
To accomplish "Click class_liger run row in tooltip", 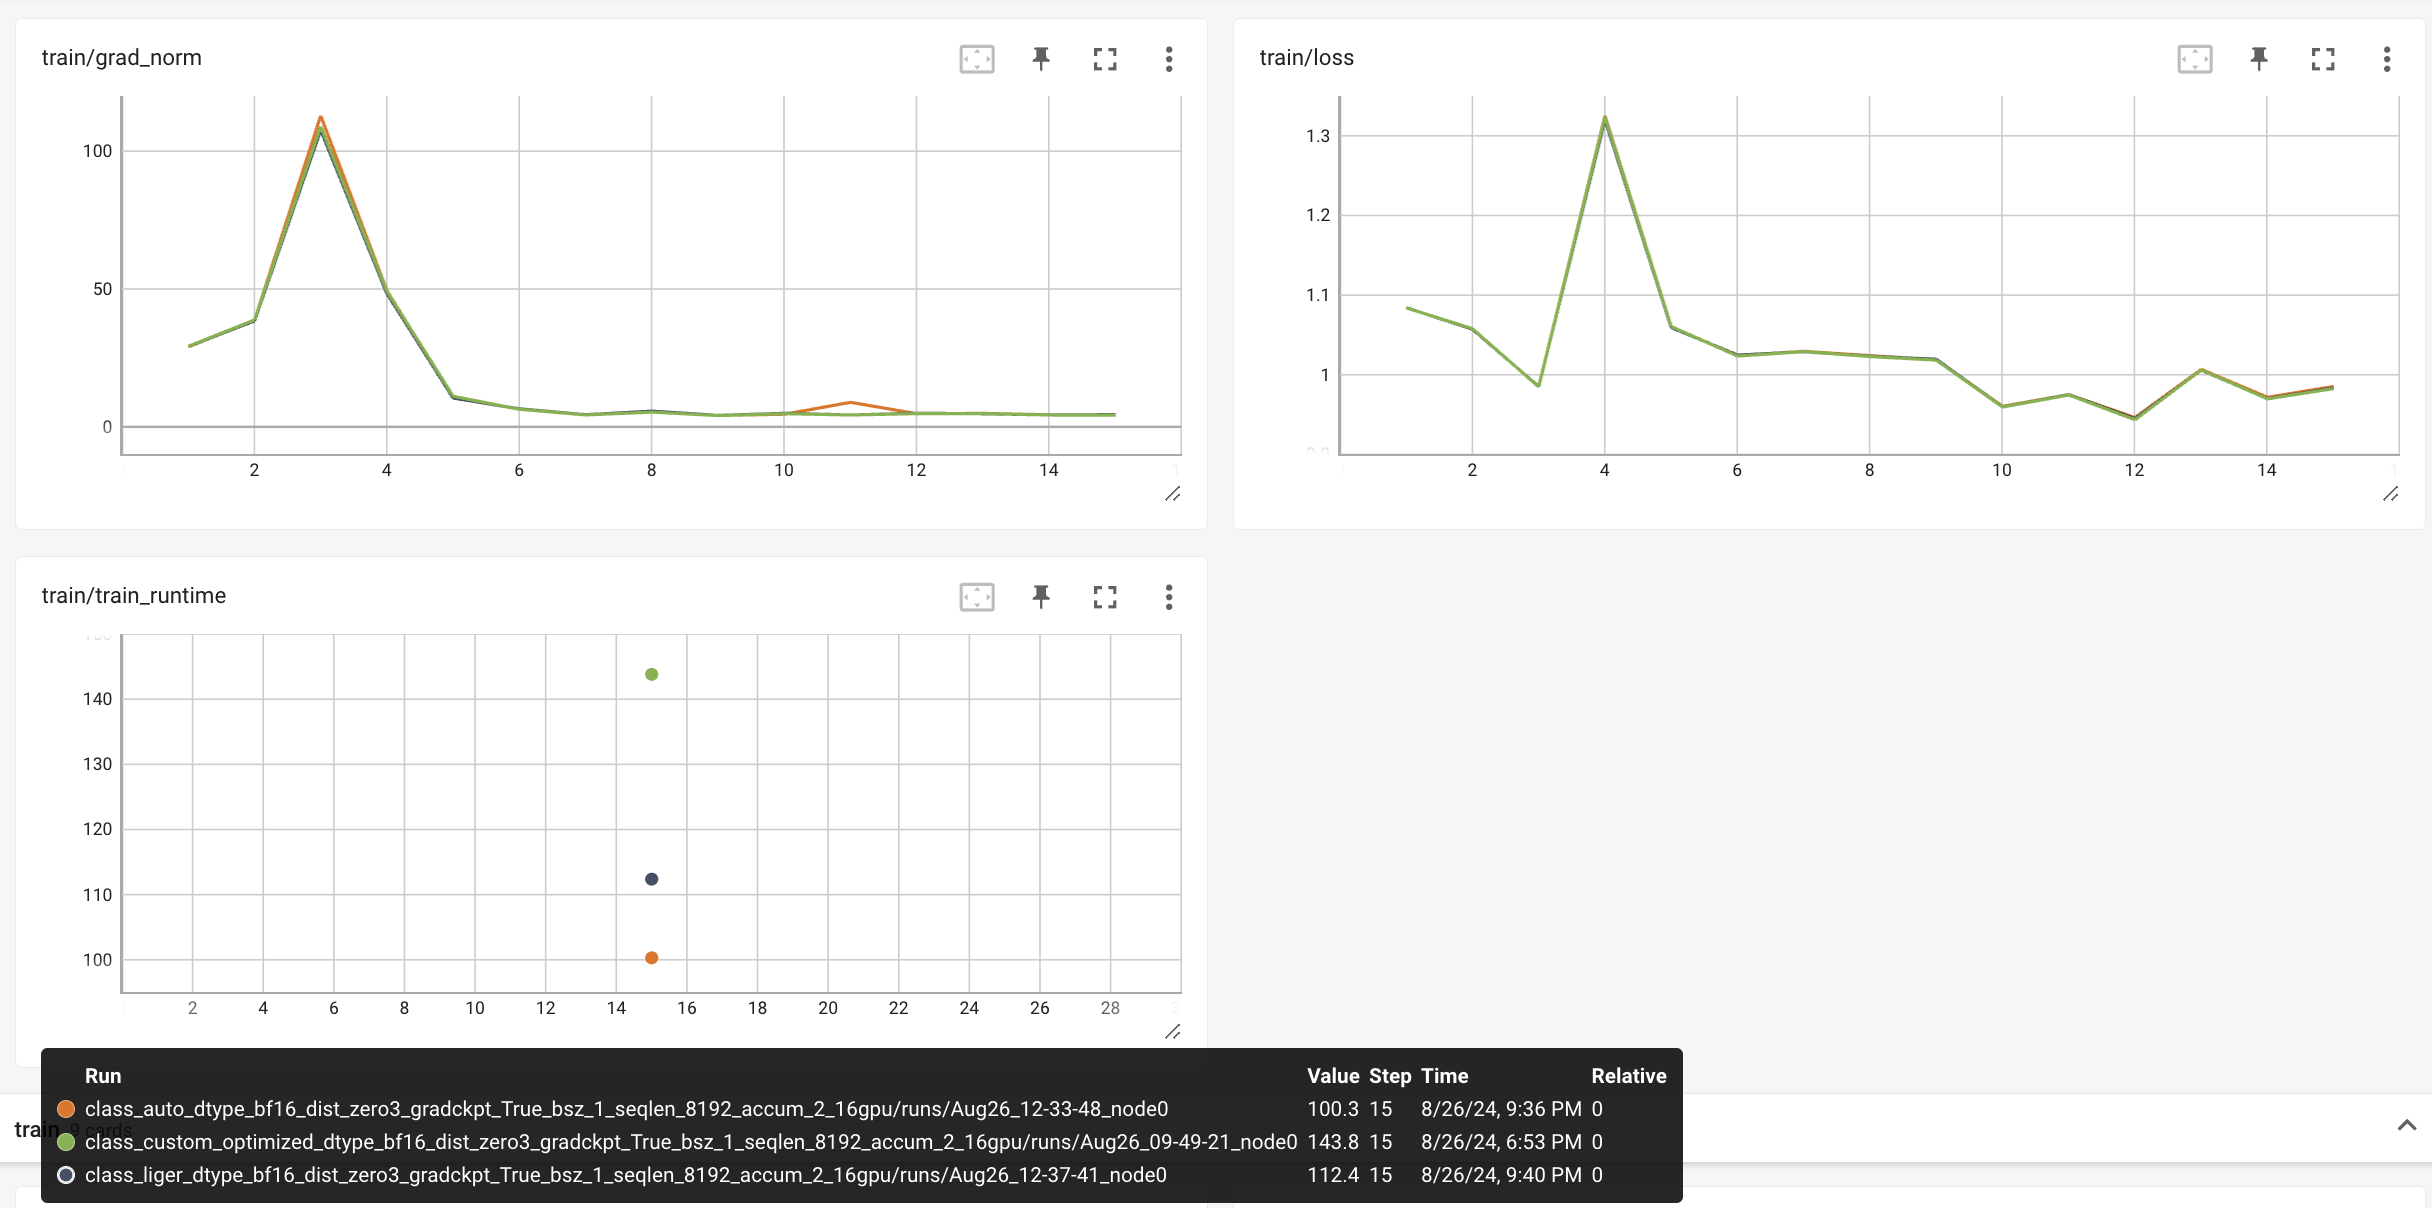I will click(x=625, y=1175).
